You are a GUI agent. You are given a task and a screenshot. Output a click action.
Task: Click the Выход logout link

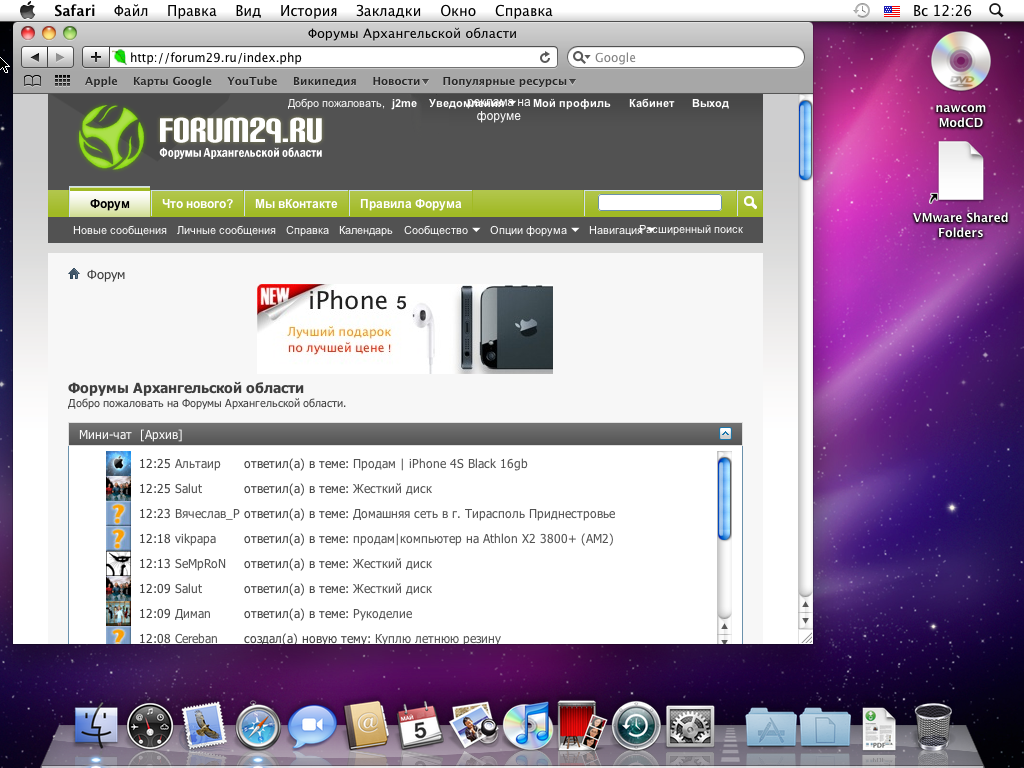(x=711, y=103)
